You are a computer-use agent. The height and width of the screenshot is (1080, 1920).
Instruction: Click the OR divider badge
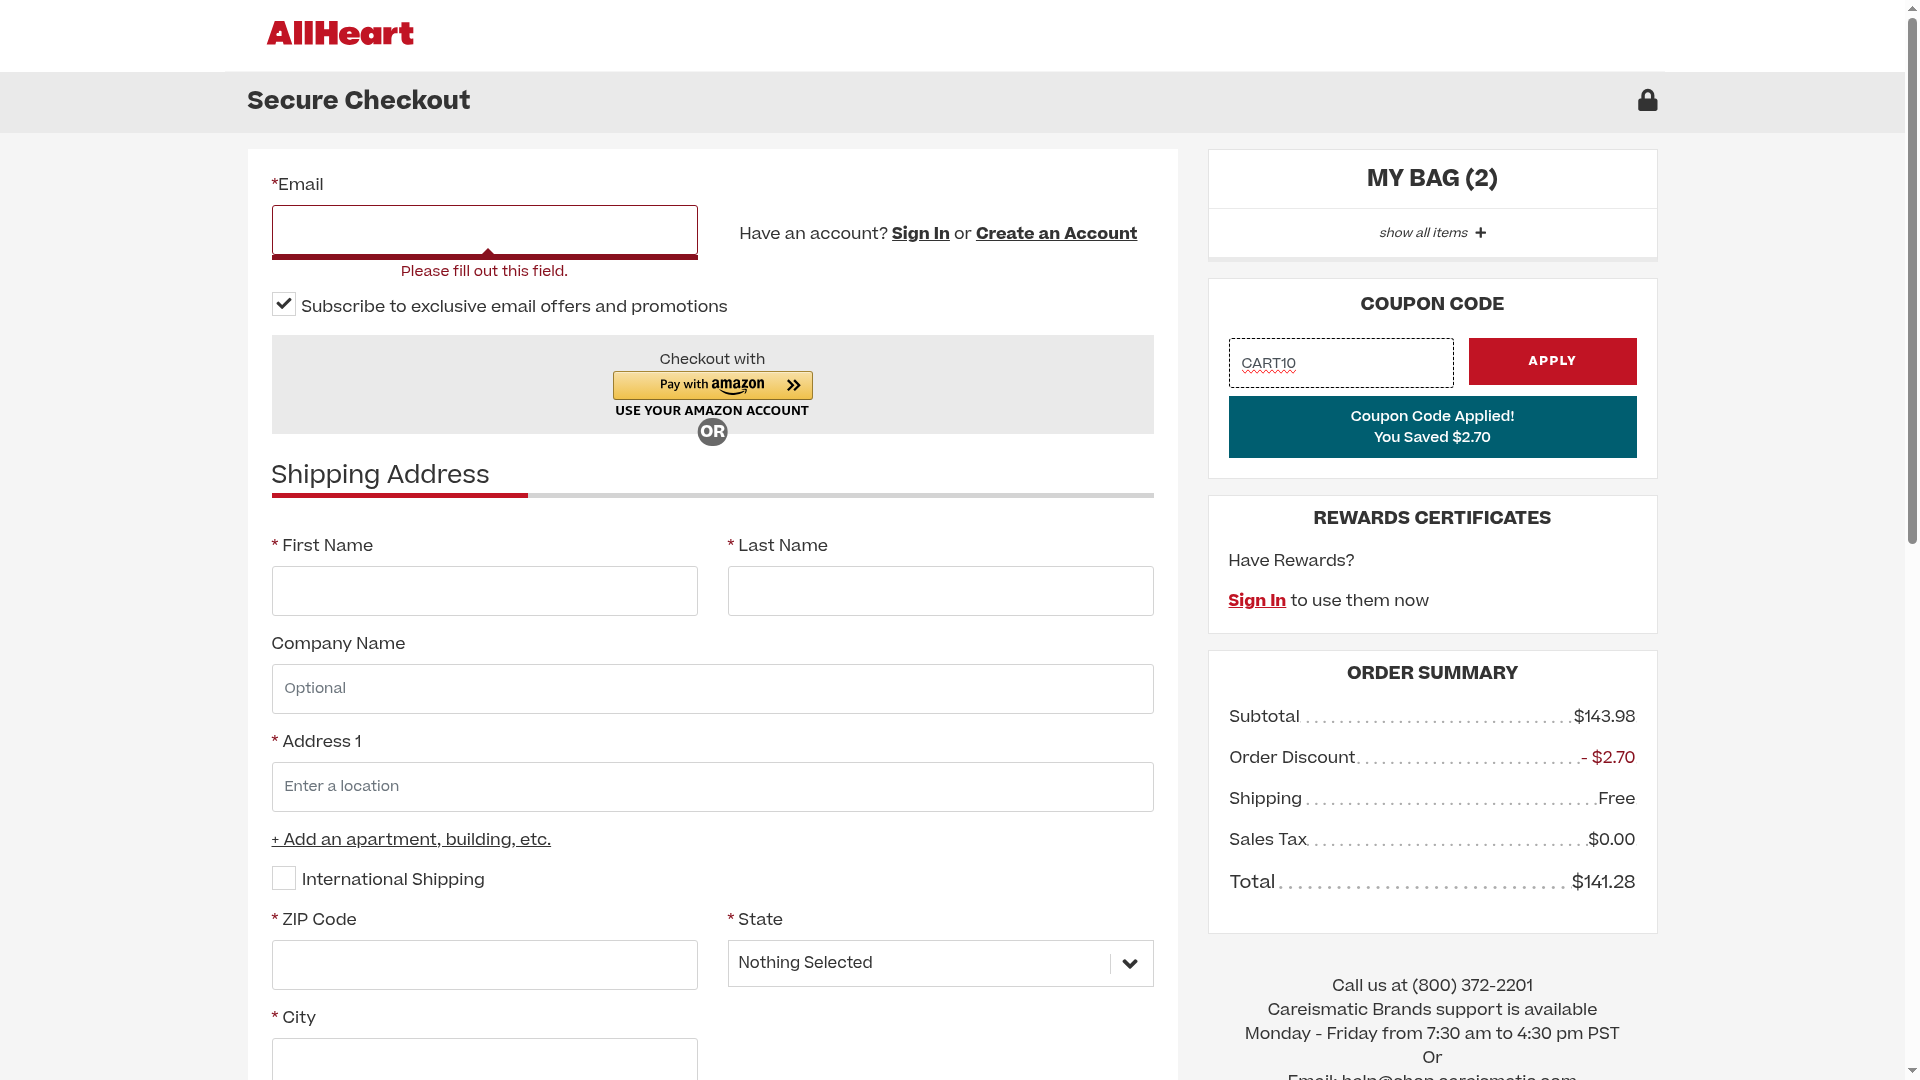[x=712, y=432]
